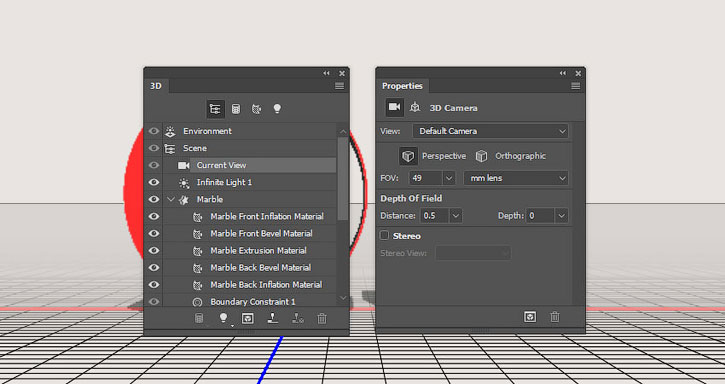Open the Properties panel flyout menu
Image resolution: width=725 pixels, height=384 pixels.
[x=576, y=86]
